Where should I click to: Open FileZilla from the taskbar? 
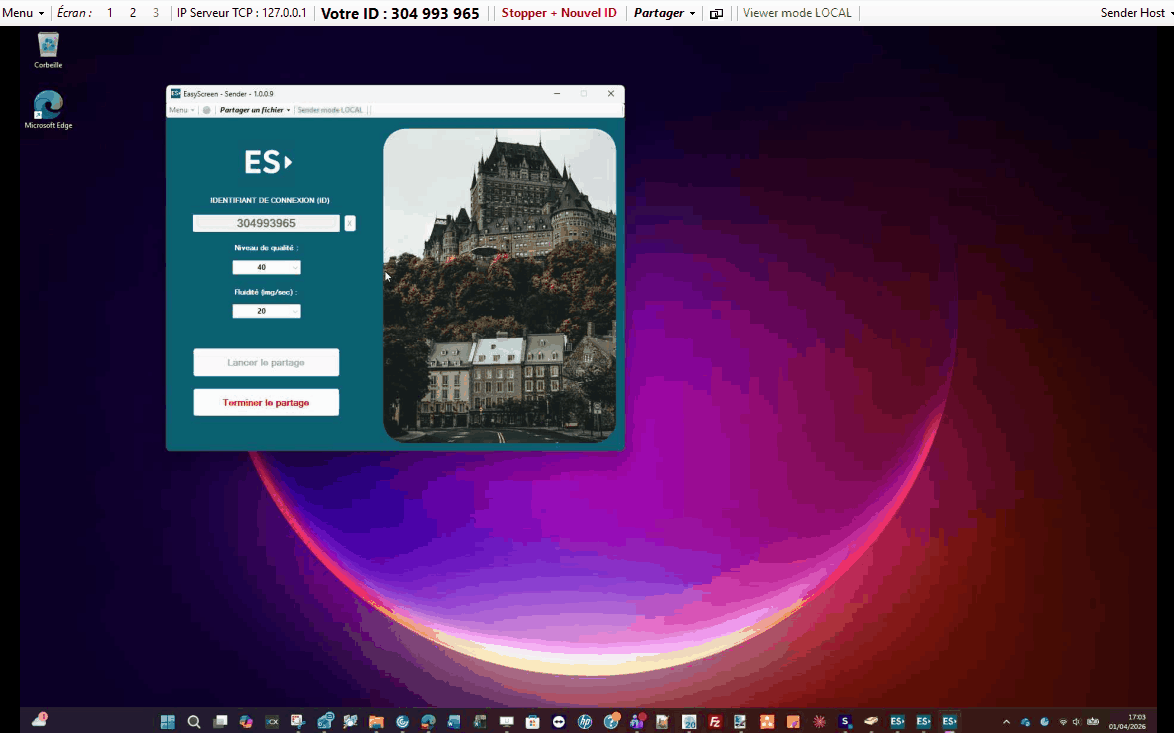click(715, 721)
